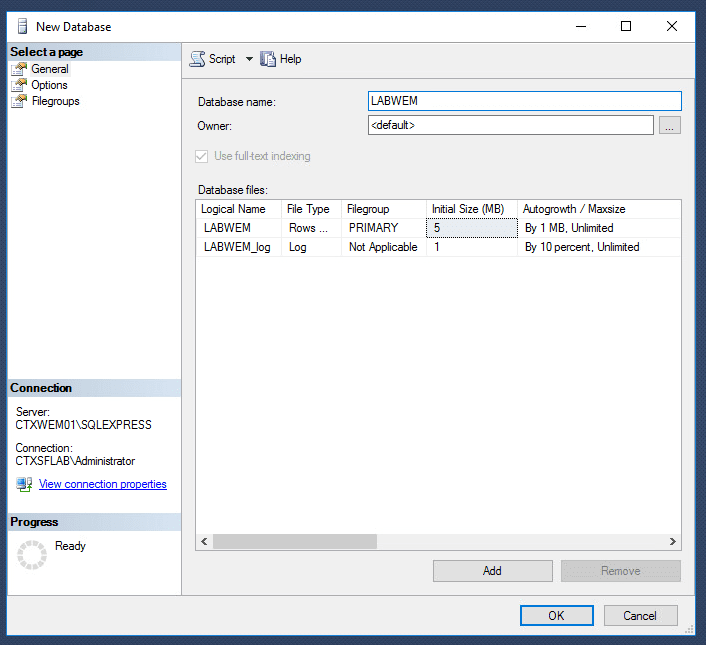
Task: Click the horizontal scrollbar left arrow
Action: [x=204, y=541]
